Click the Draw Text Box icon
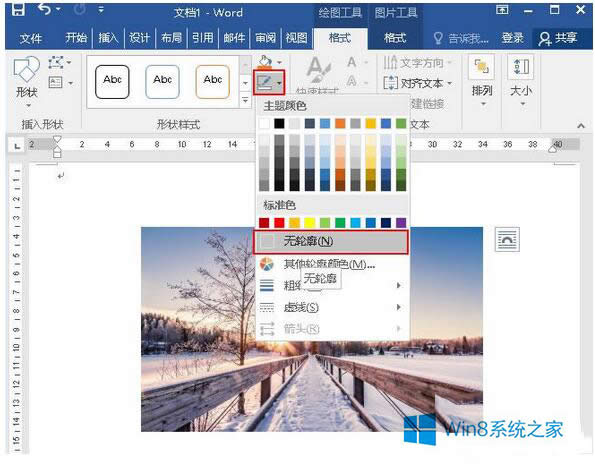 point(56,82)
